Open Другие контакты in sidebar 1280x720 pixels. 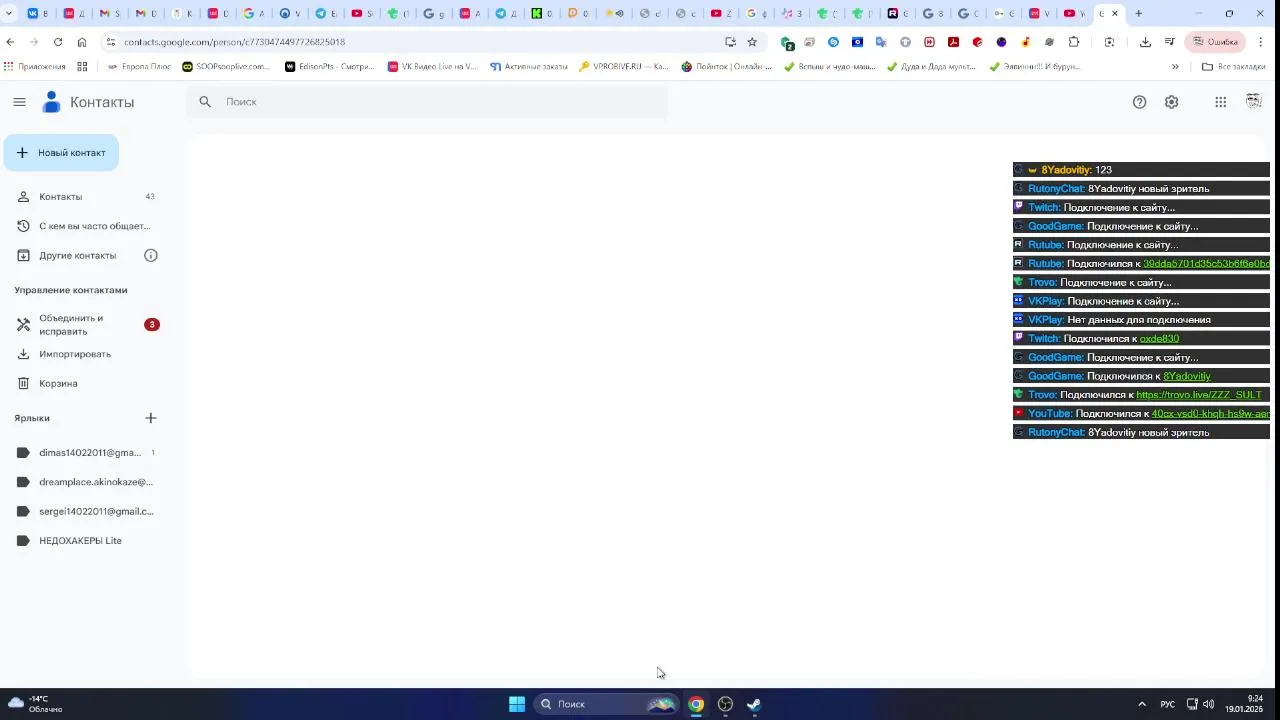pyautogui.click(x=78, y=255)
